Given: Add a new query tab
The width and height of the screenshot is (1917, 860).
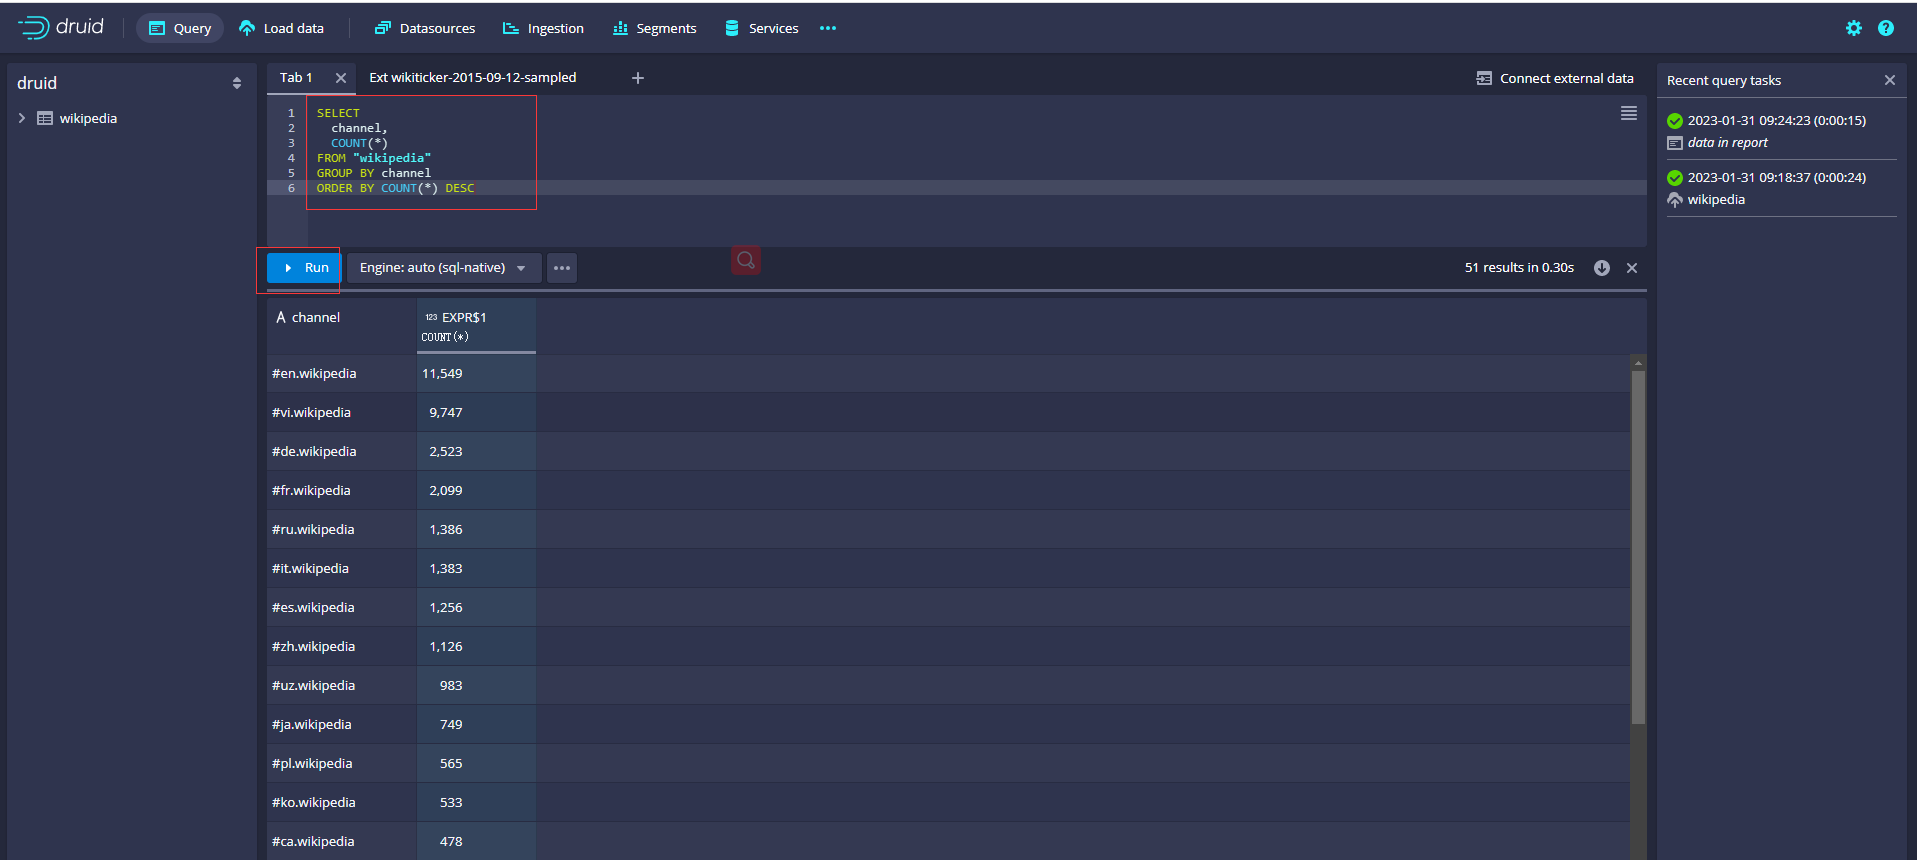Looking at the screenshot, I should [638, 78].
